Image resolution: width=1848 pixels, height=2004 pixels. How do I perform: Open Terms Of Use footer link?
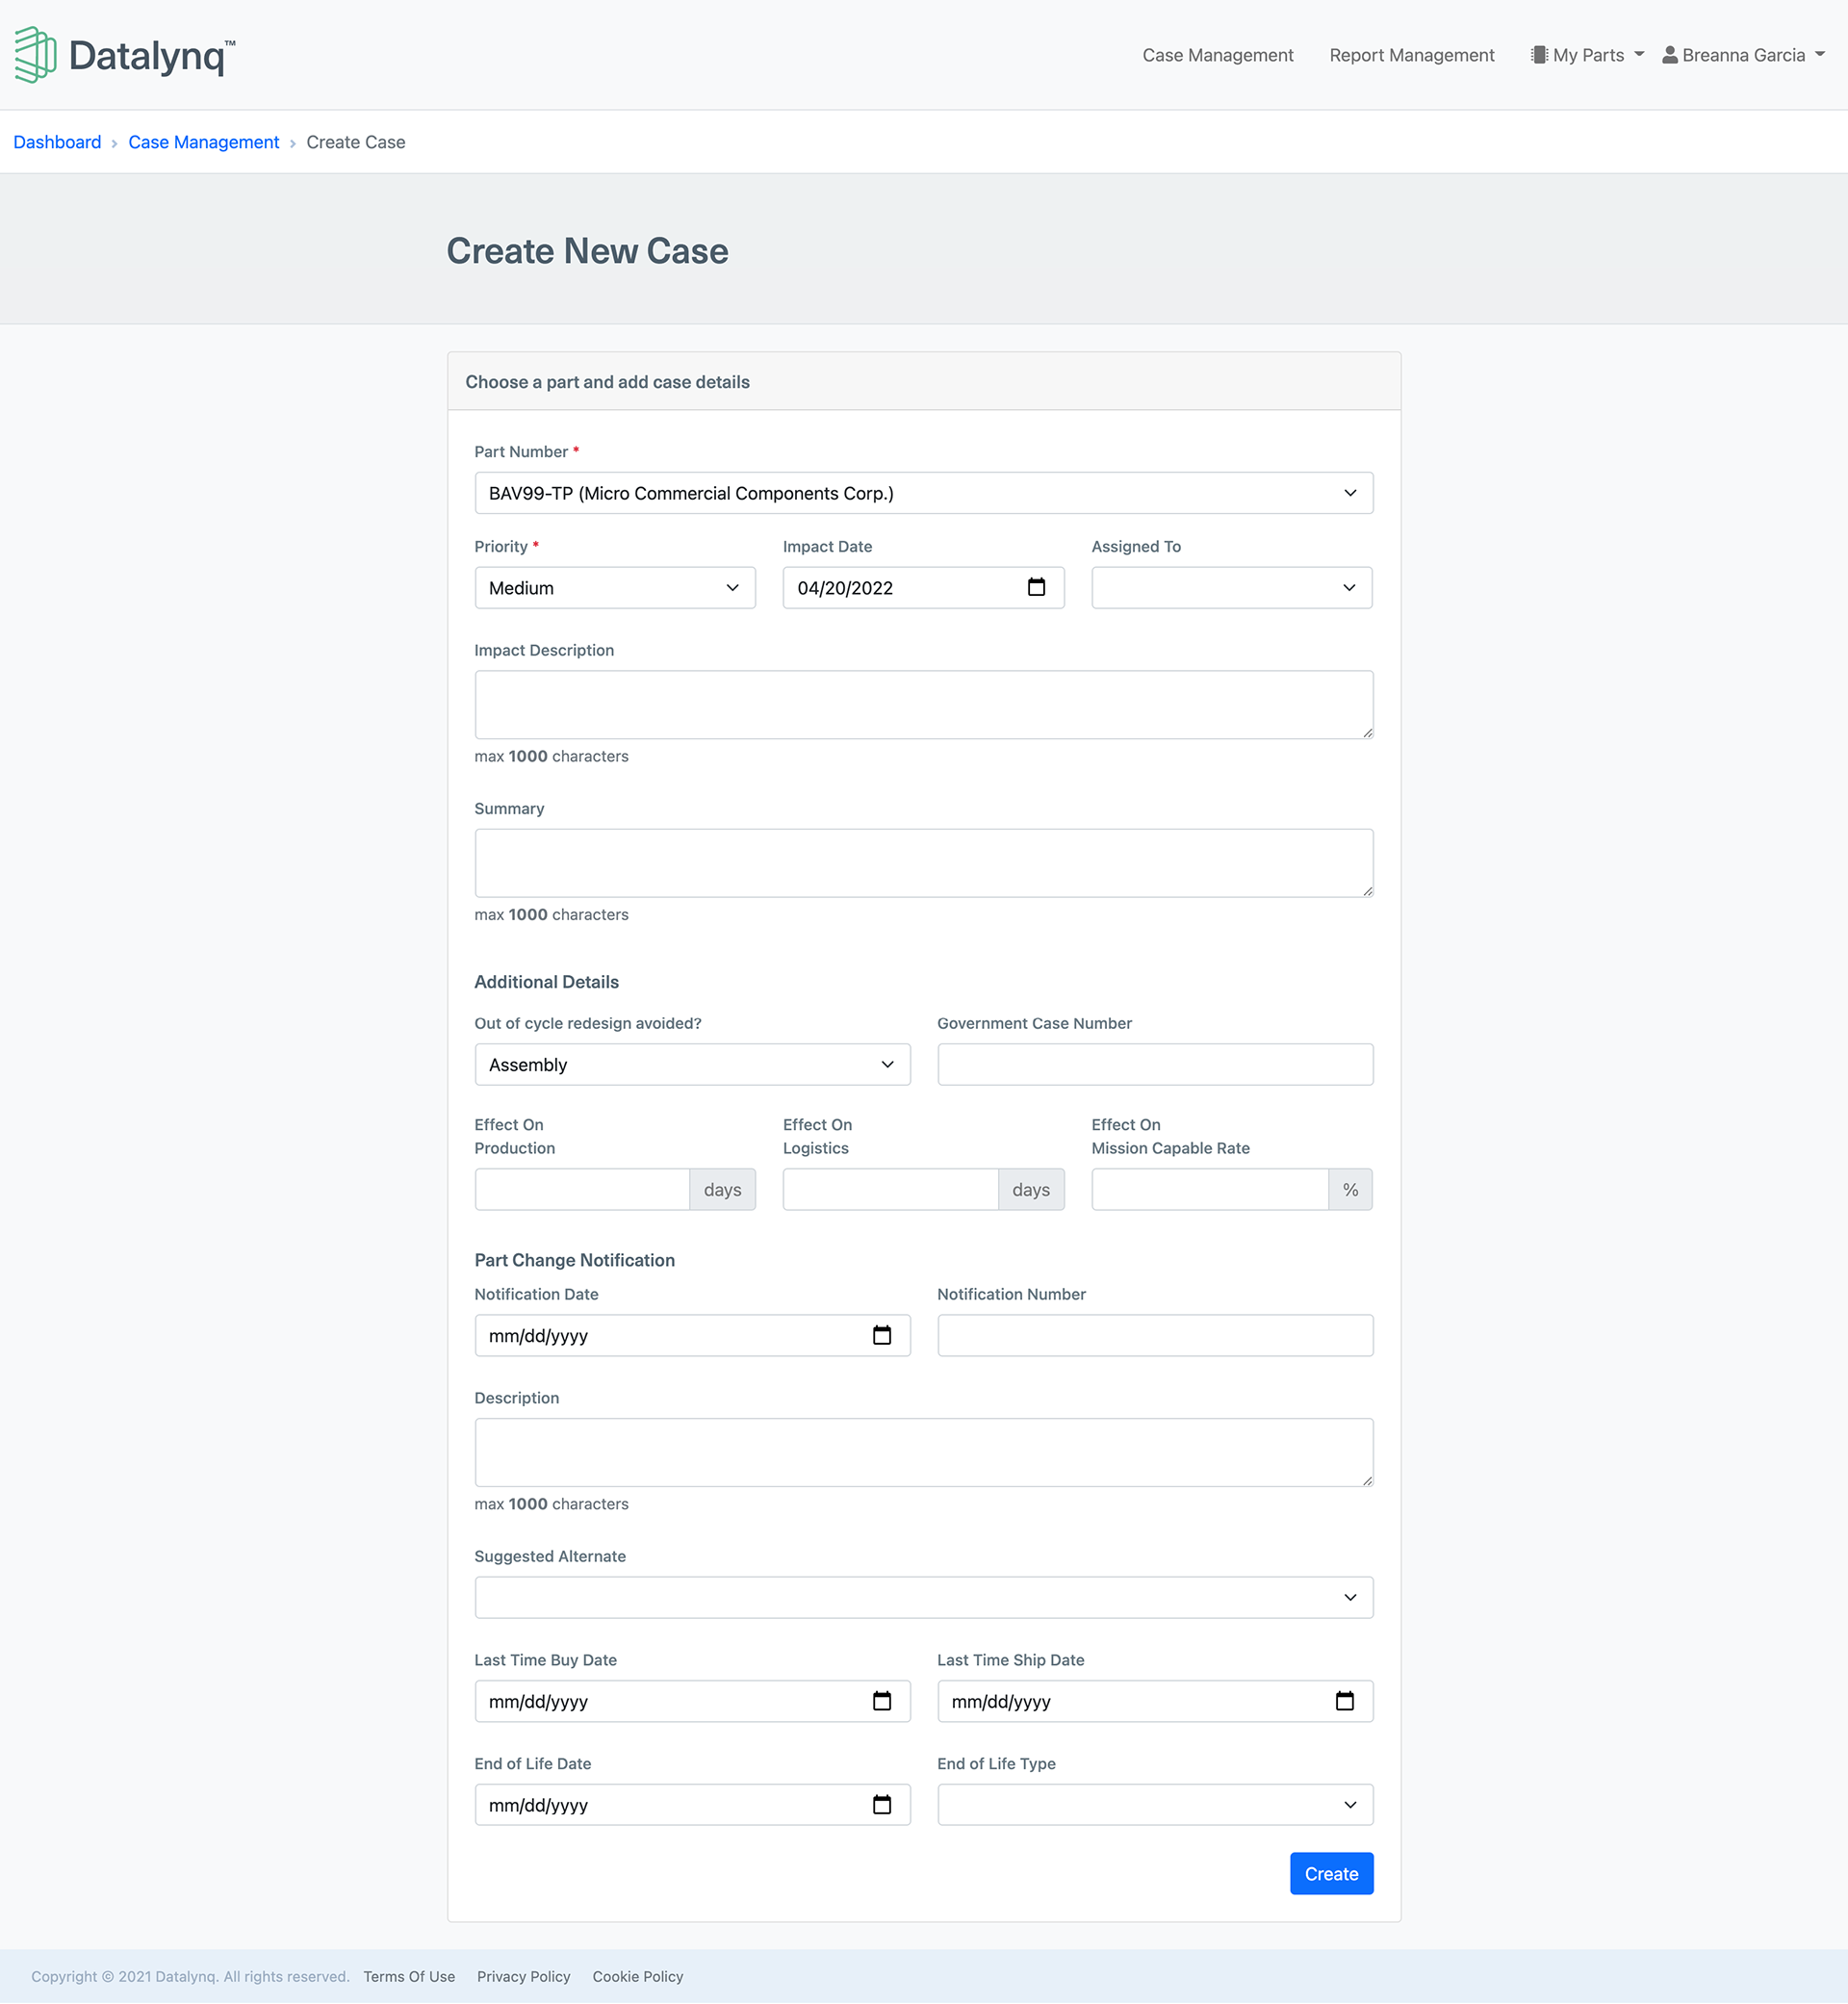click(409, 1977)
